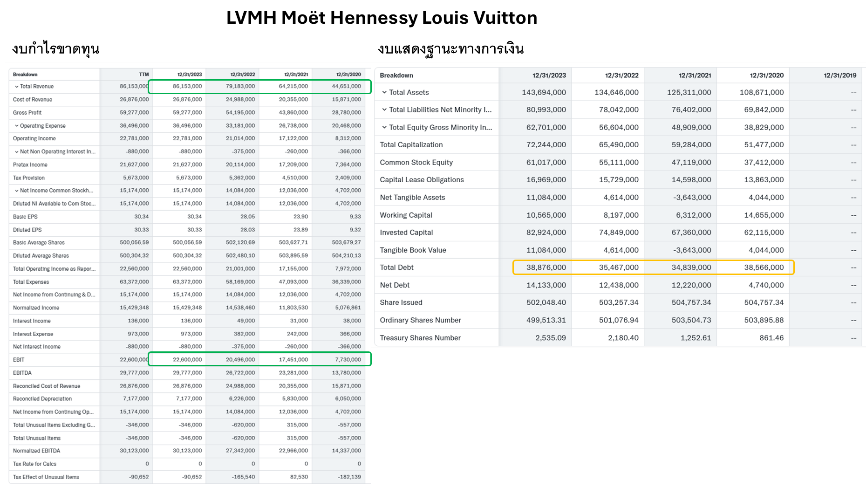Image resolution: width=866 pixels, height=487 pixels.
Task: Click EBIT value 7,730,000
Action: tap(347, 360)
